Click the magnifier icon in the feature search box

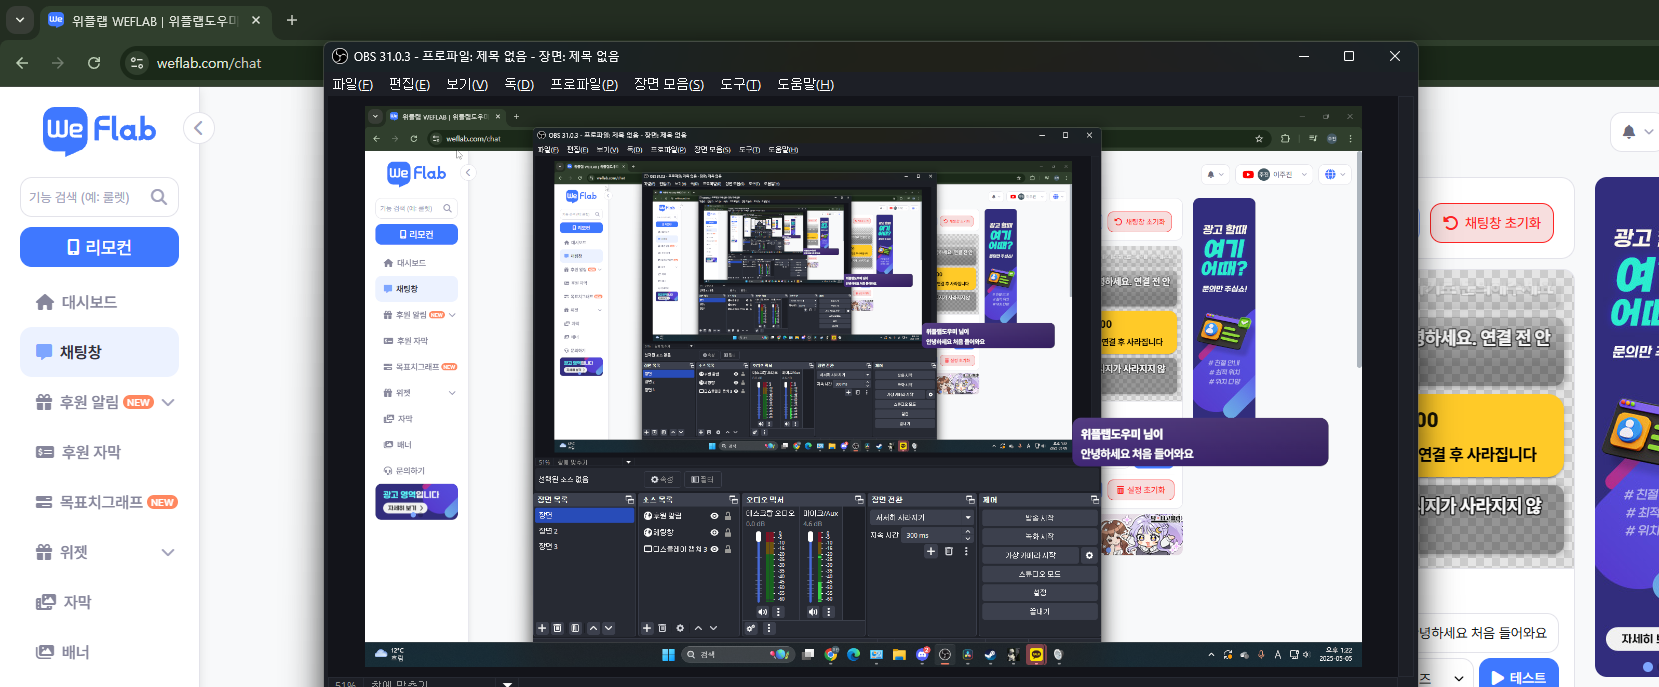tap(159, 197)
